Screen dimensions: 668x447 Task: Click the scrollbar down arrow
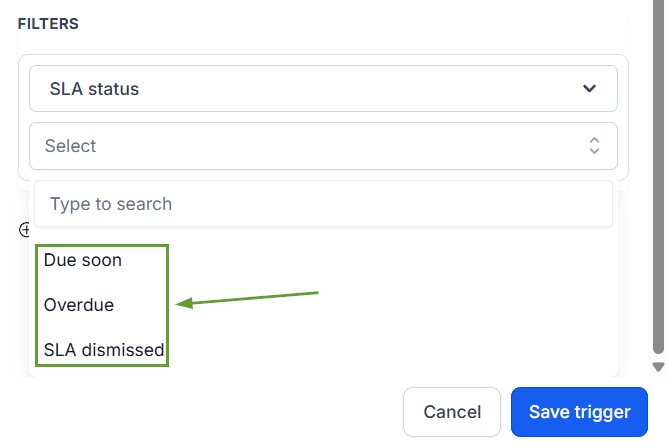tap(659, 367)
